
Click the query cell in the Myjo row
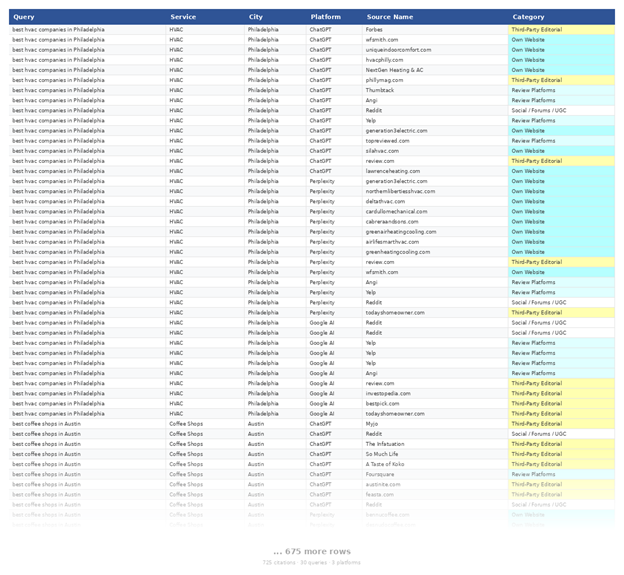(x=87, y=424)
